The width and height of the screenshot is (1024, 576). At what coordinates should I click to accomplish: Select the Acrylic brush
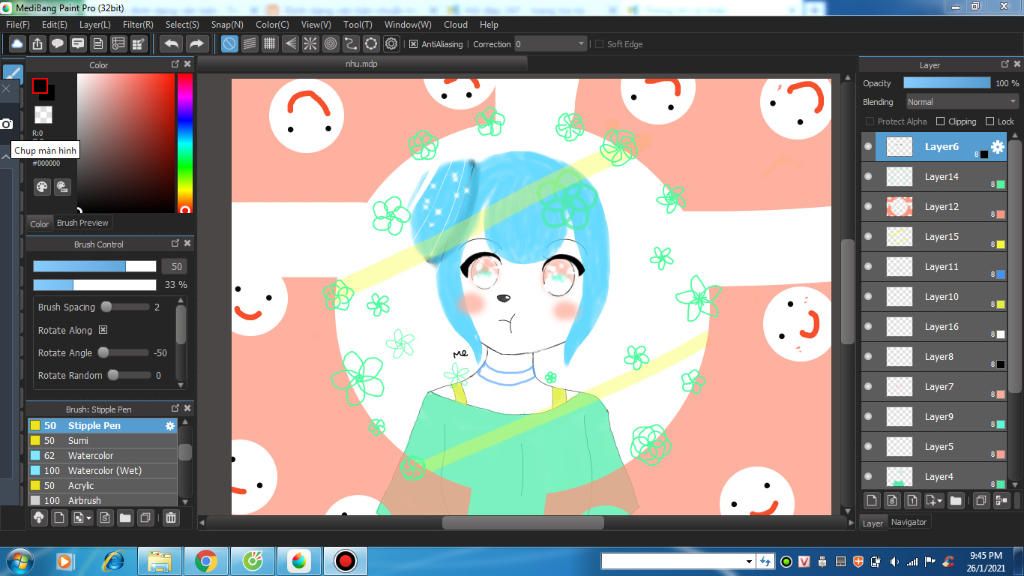[x=103, y=486]
